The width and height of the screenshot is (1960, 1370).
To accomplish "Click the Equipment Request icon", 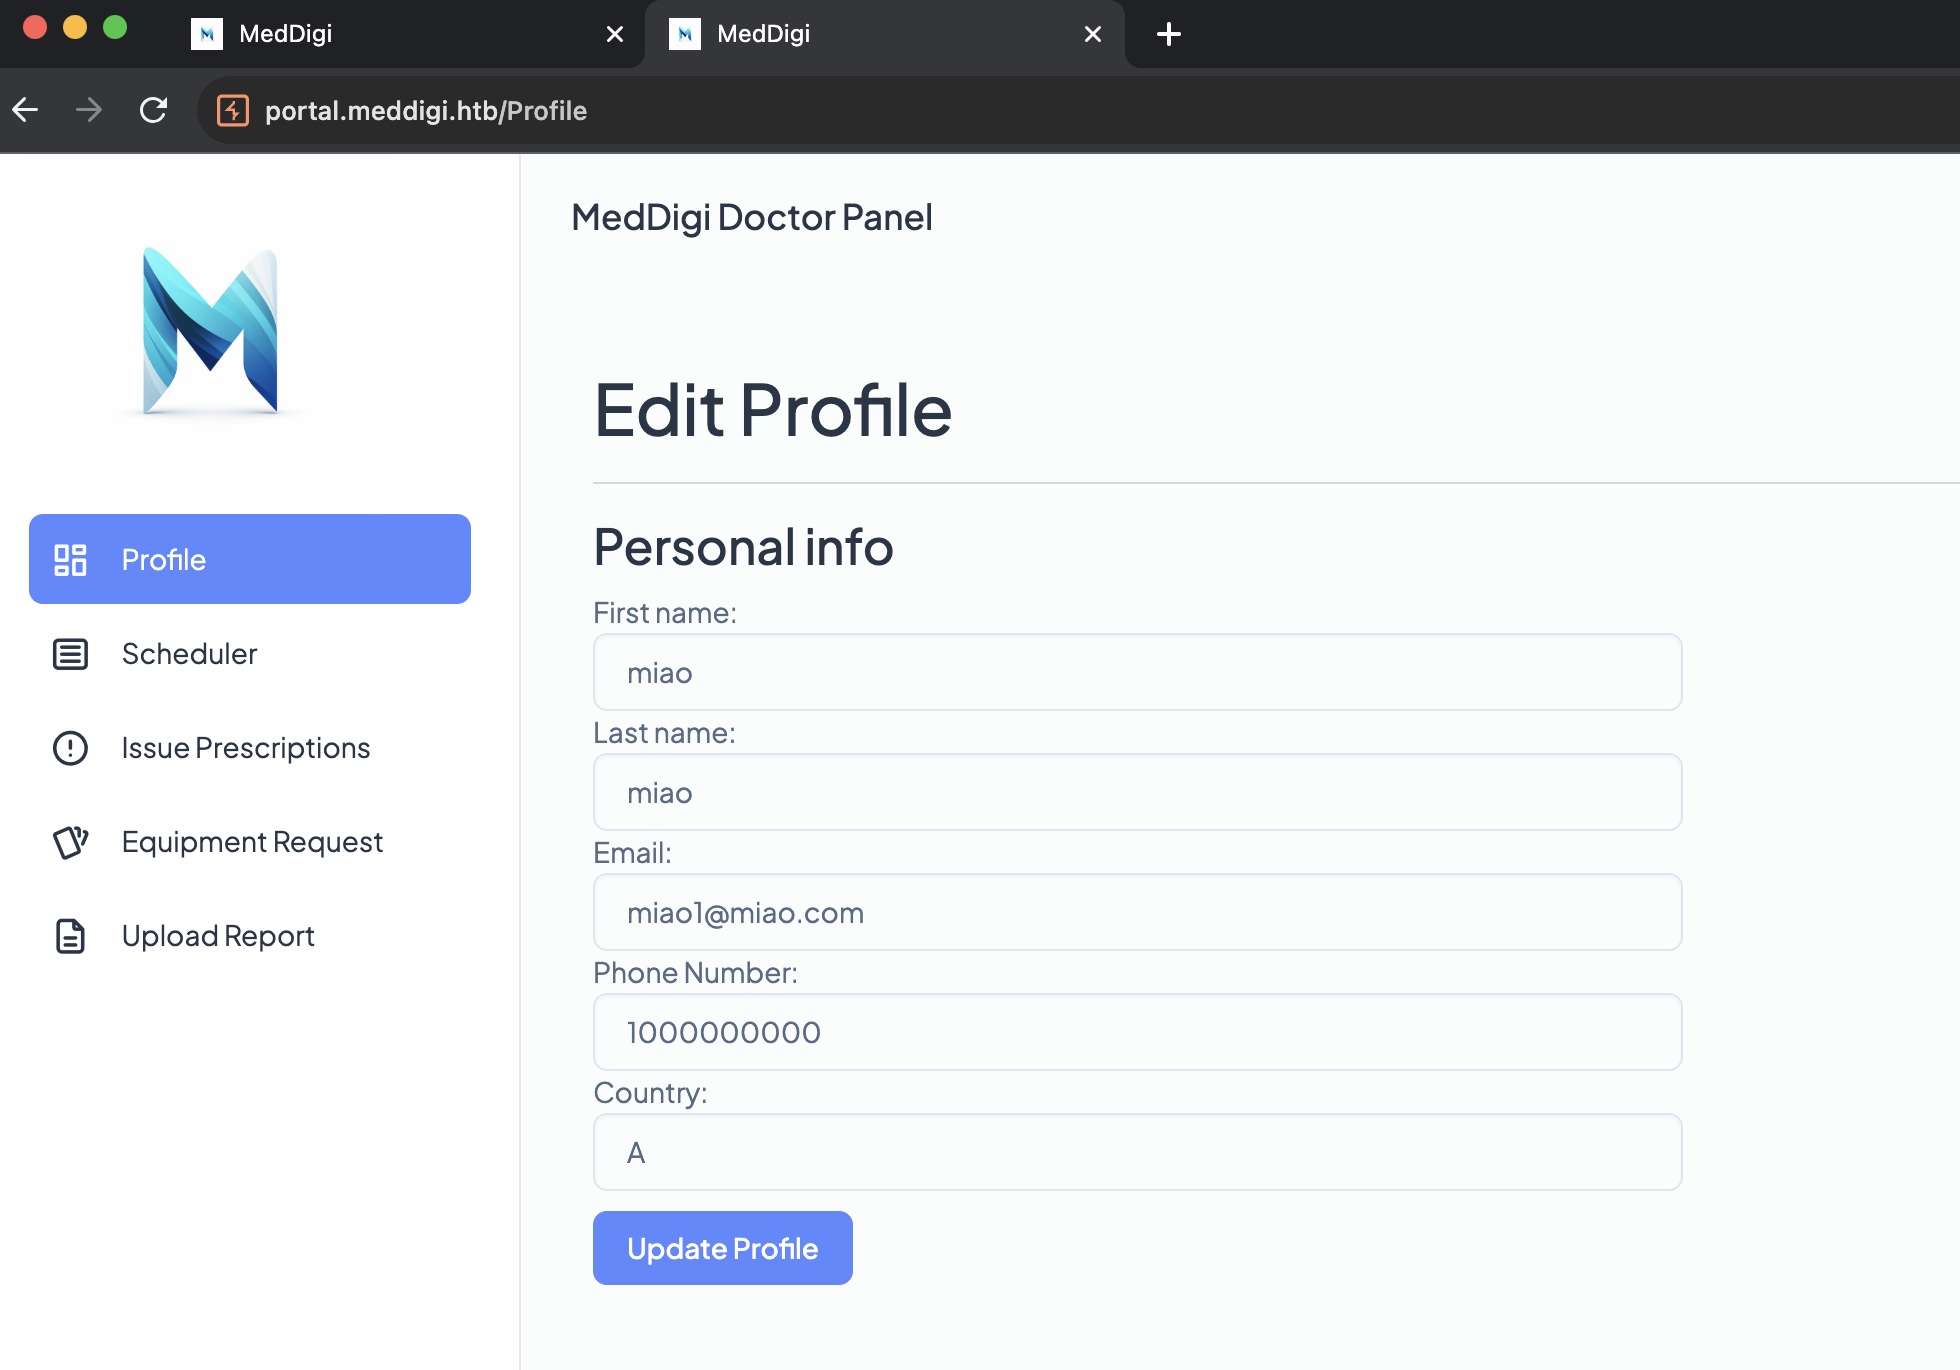I will pos(70,842).
